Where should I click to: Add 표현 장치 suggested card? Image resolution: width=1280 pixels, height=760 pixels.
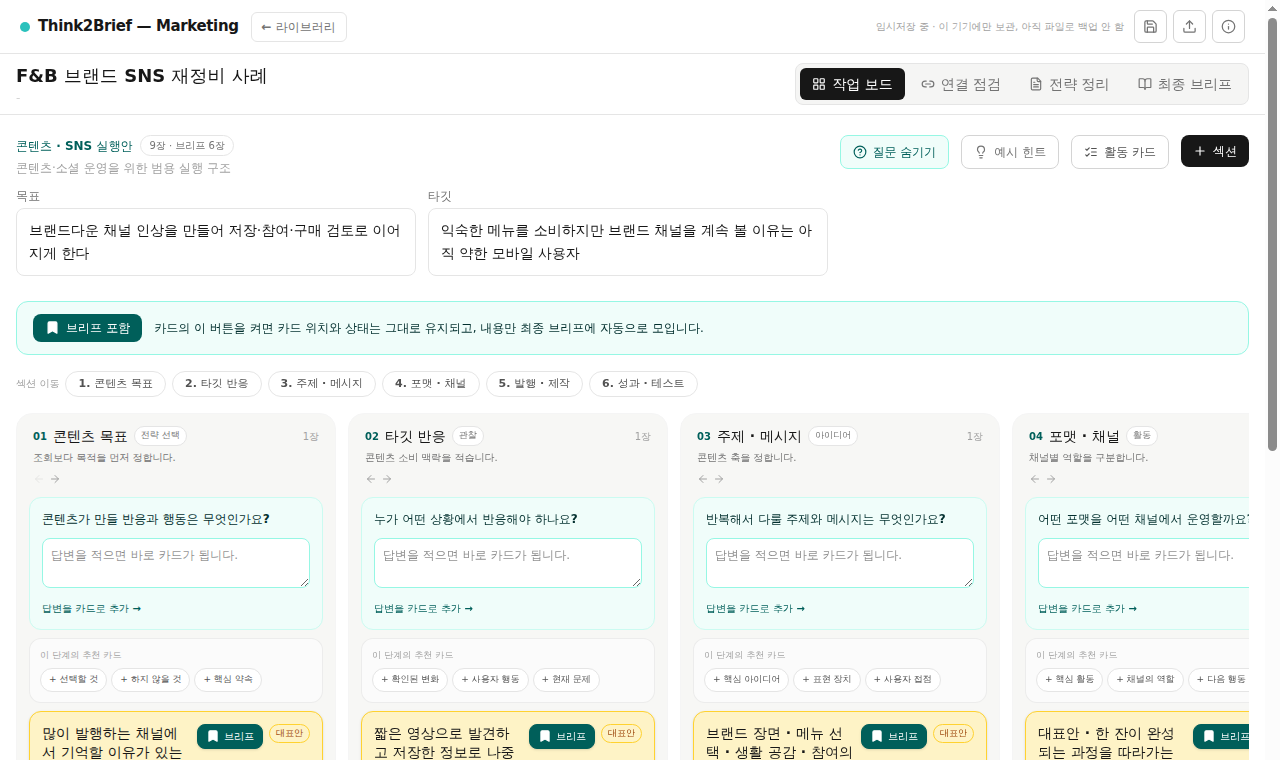[827, 680]
